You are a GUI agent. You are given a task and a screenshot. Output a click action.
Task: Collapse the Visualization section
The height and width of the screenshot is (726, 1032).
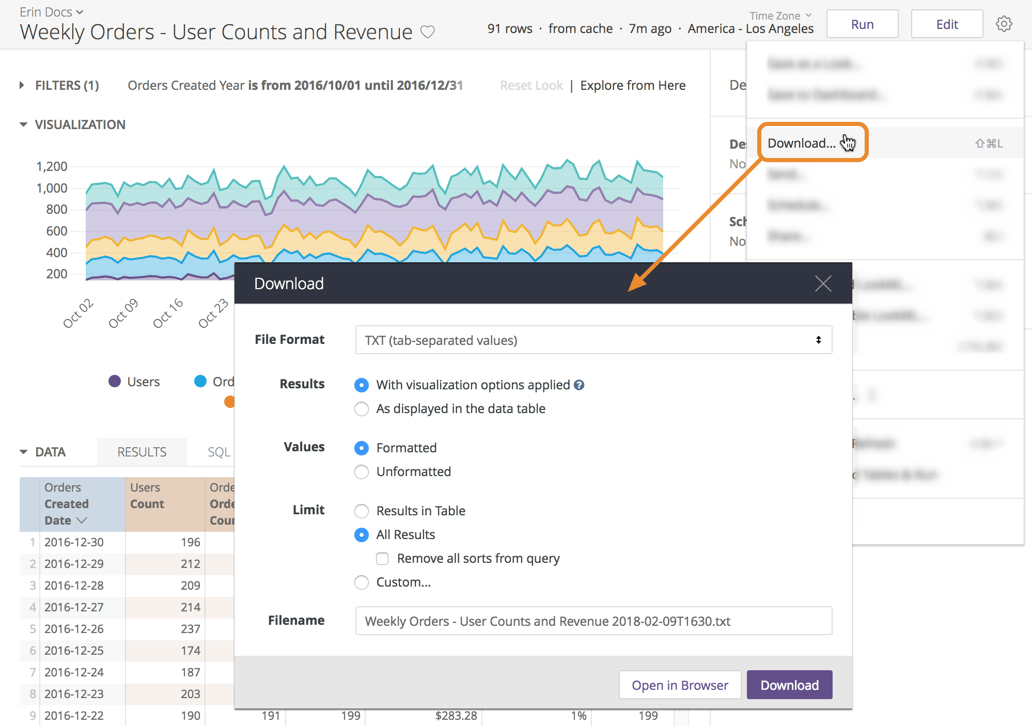pos(23,125)
